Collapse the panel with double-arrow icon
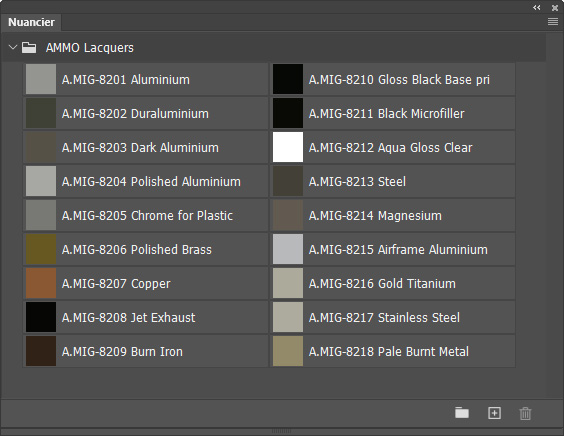 [537, 8]
